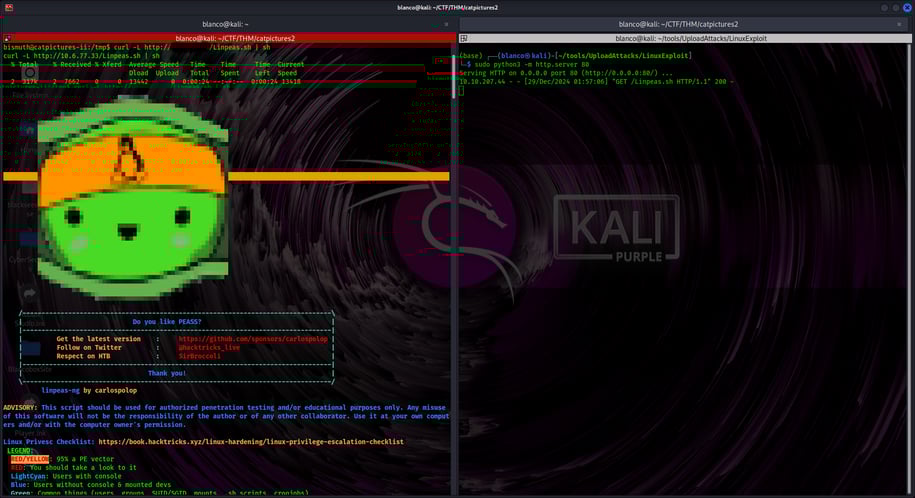Click 'Serving HTTP on 0.0.0.0 port 80' line

tap(565, 73)
